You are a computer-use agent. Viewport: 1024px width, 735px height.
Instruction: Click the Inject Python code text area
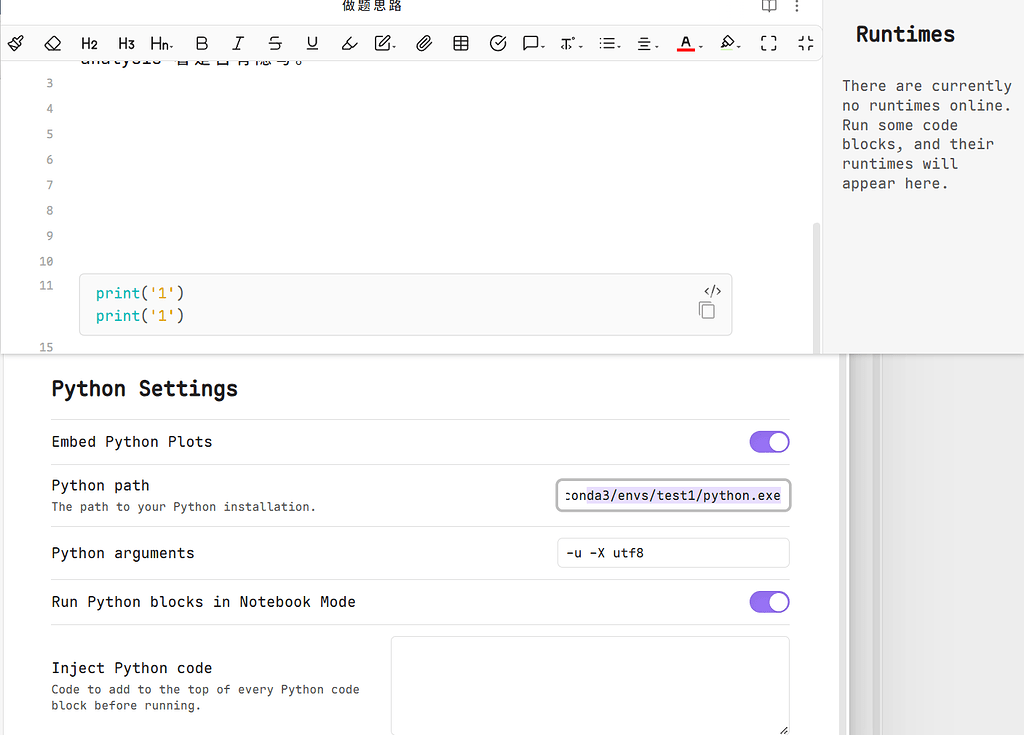tap(590, 685)
